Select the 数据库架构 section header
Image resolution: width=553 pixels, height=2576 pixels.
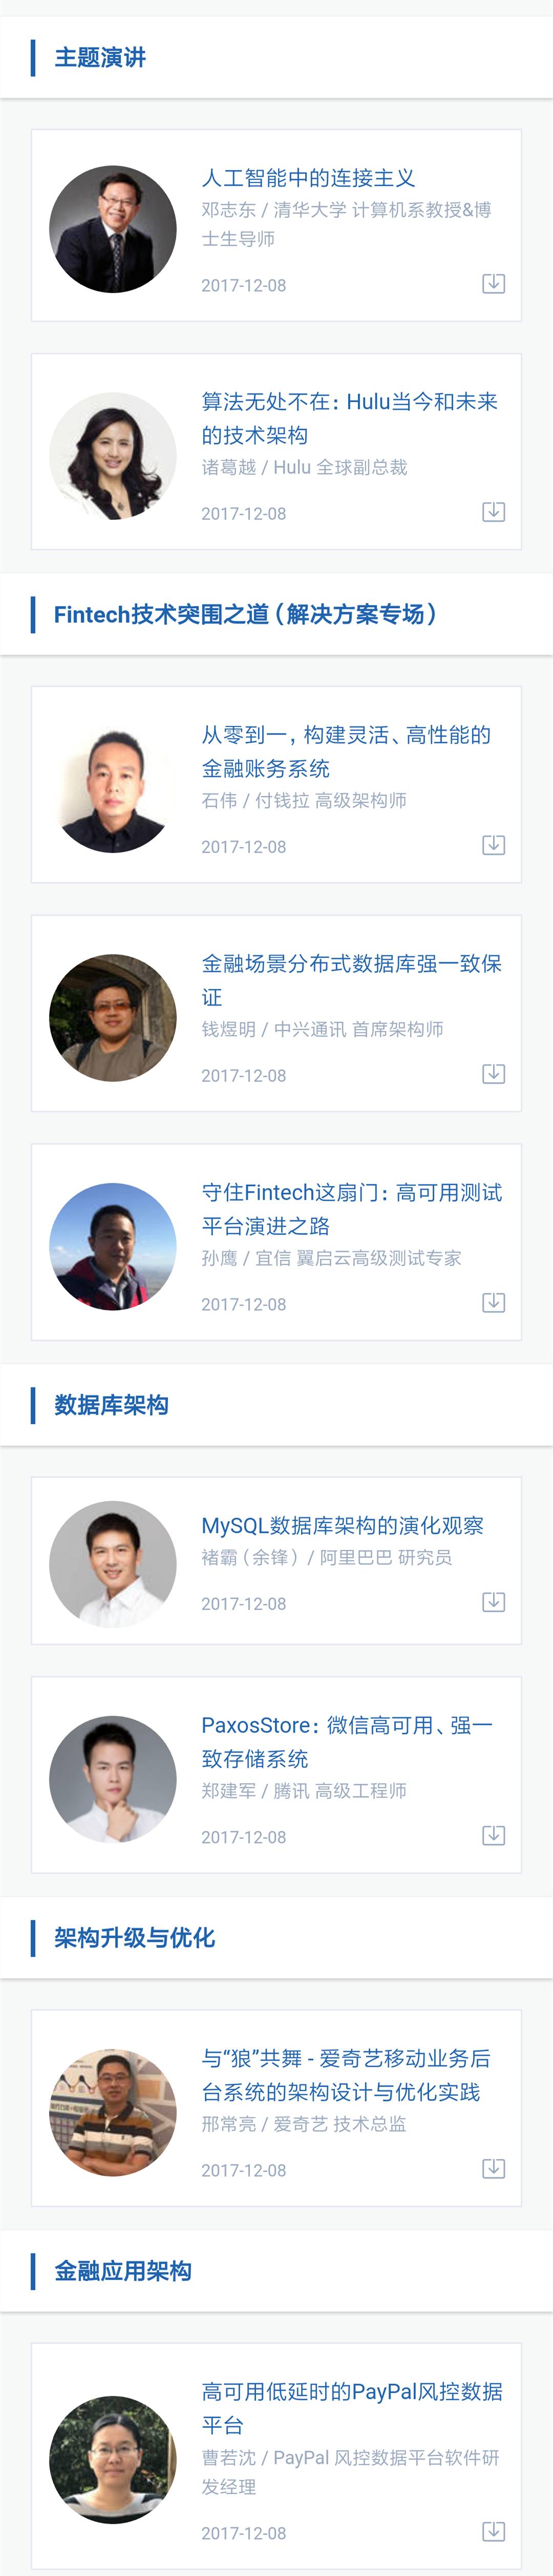click(111, 1405)
